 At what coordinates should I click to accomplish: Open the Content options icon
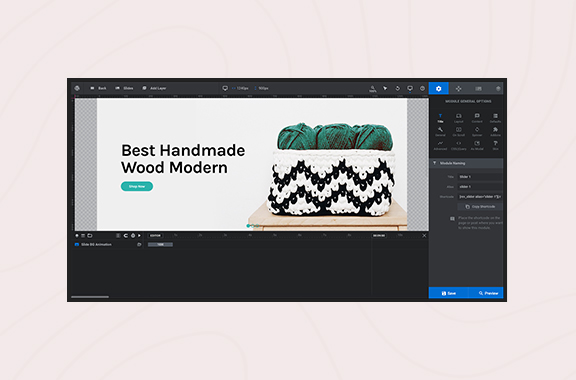click(x=477, y=118)
